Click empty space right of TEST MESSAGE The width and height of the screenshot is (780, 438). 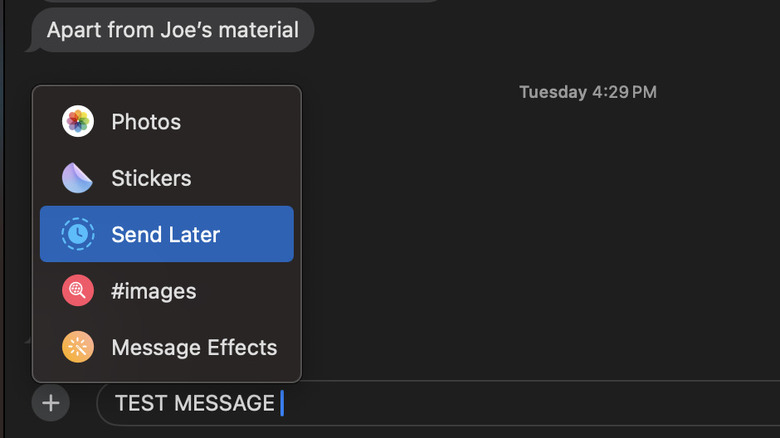point(550,404)
